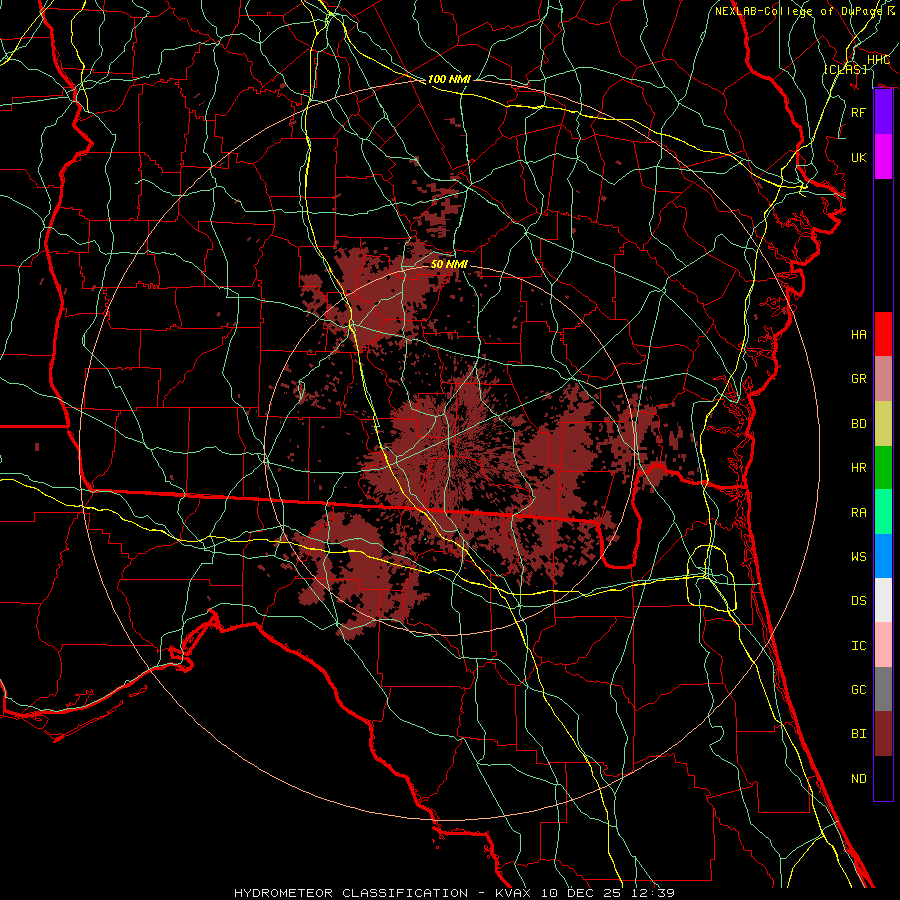Viewport: 900px width, 900px height.
Task: Click the 'BI' legend label
Action: 859,734
